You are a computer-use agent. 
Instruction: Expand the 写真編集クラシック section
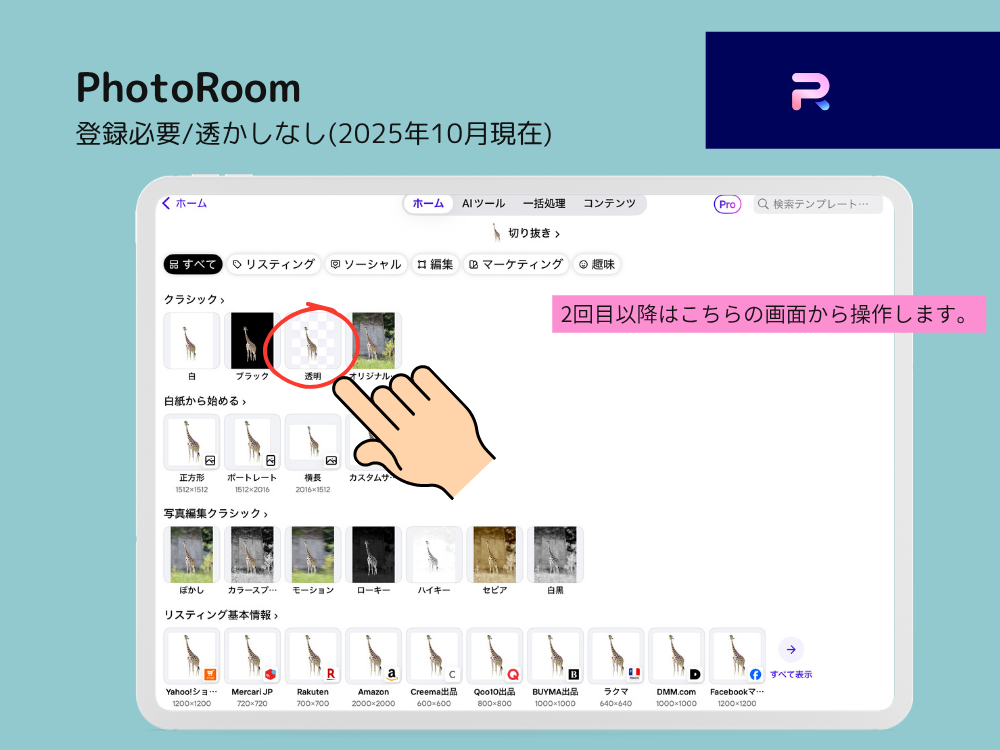click(x=216, y=513)
